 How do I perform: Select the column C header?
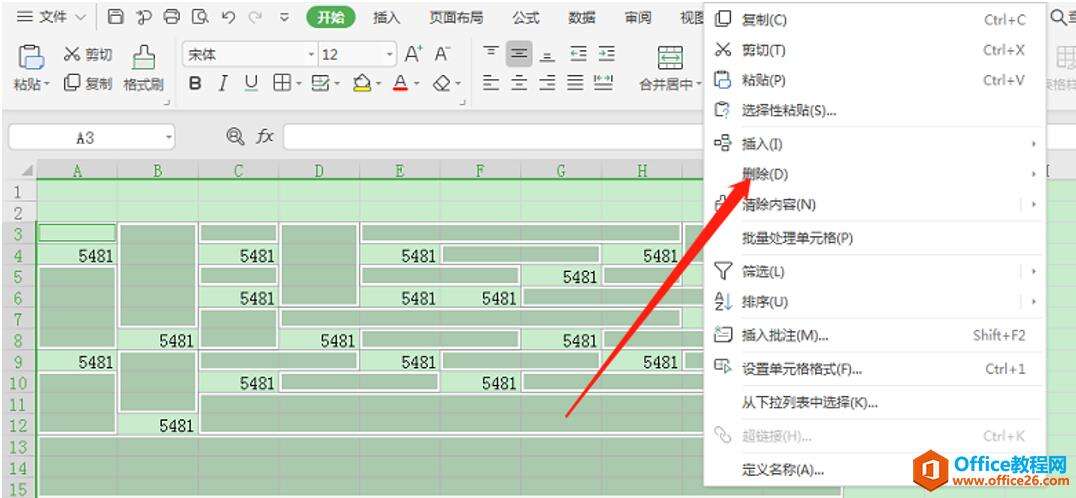click(238, 170)
